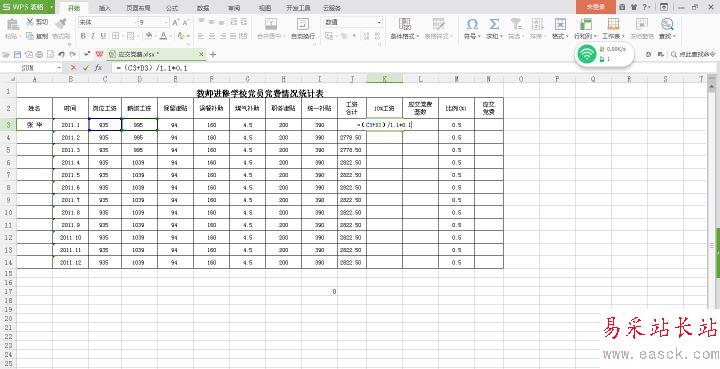The image size is (720, 369).
Task: Click the green WiFi network widget
Action: (x=586, y=55)
